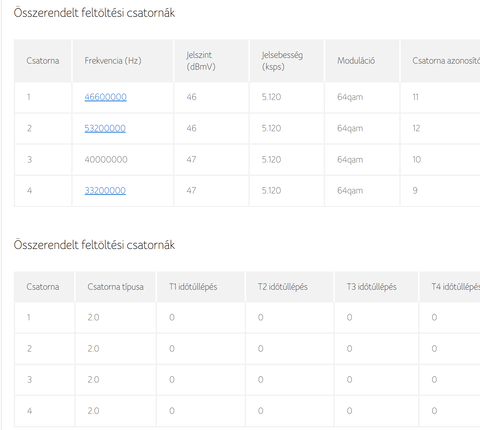Select channel identifier value 9
Viewport: 480px width, 430px height.
[x=415, y=191]
